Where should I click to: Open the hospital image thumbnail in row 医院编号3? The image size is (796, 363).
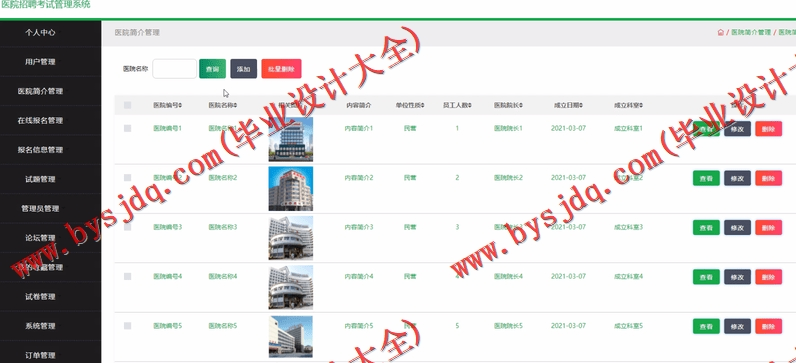(291, 238)
